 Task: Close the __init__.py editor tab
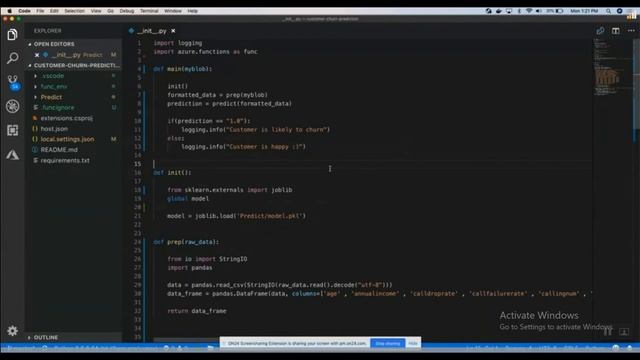pos(173,31)
